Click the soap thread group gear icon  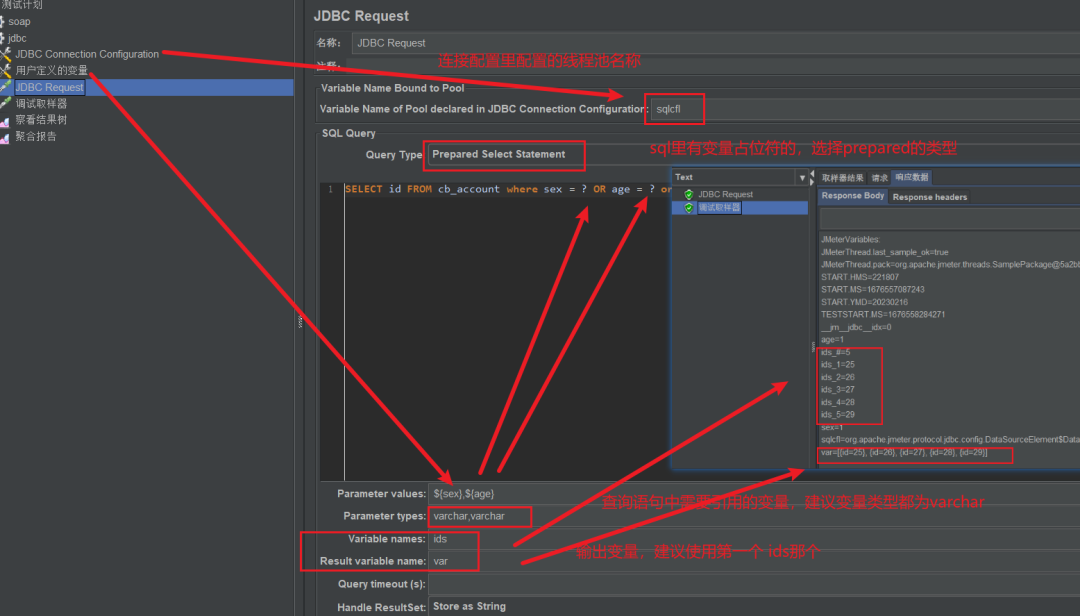click(x=4, y=21)
